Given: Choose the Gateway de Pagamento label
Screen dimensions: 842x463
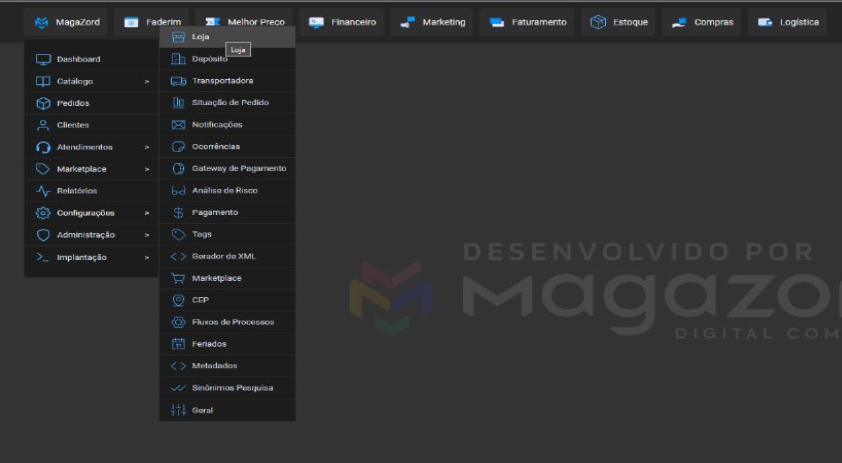Looking at the screenshot, I should [239, 169].
